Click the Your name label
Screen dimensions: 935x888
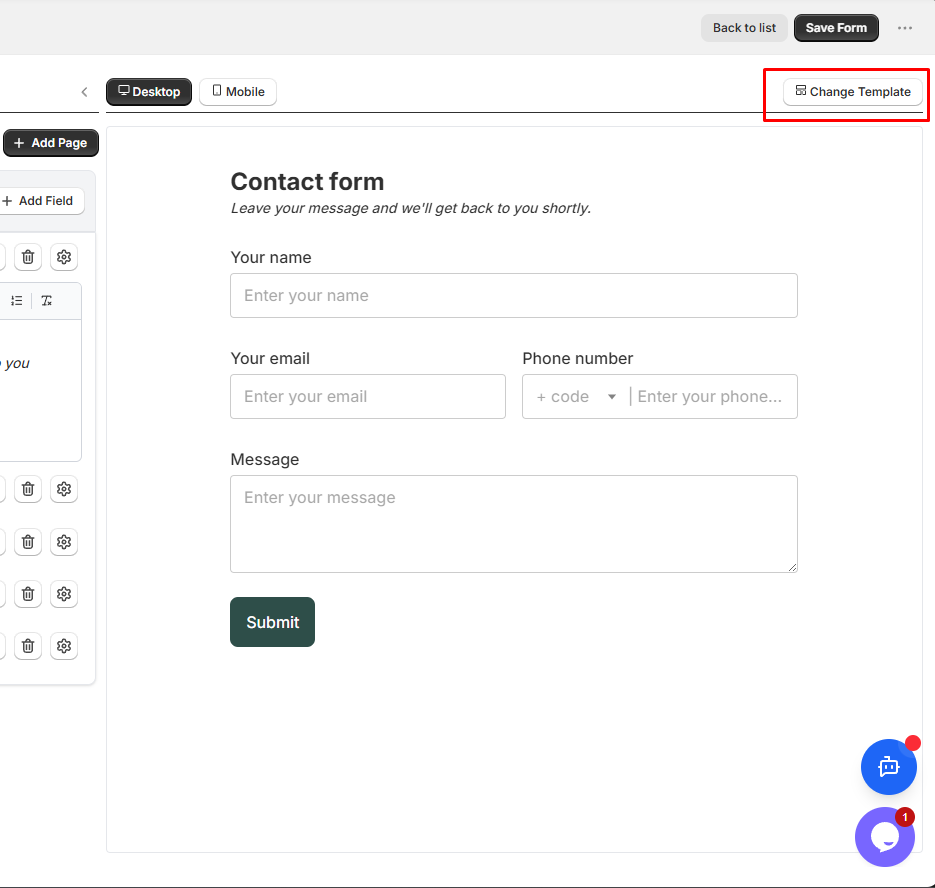coord(271,258)
